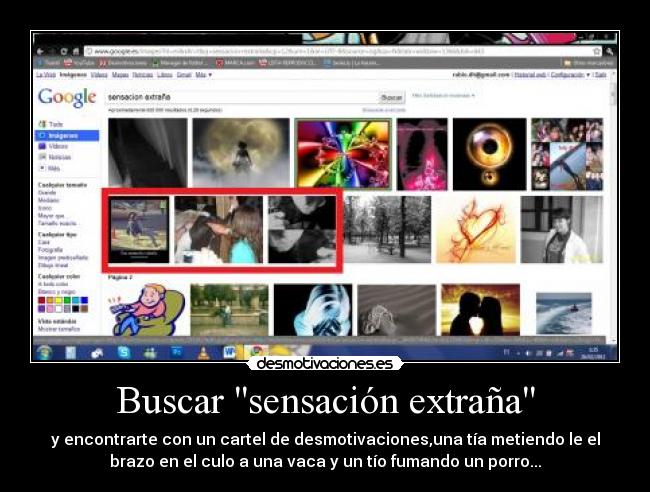Open the kissing couple sunset thumbnail
The image size is (650, 492).
pos(480,309)
